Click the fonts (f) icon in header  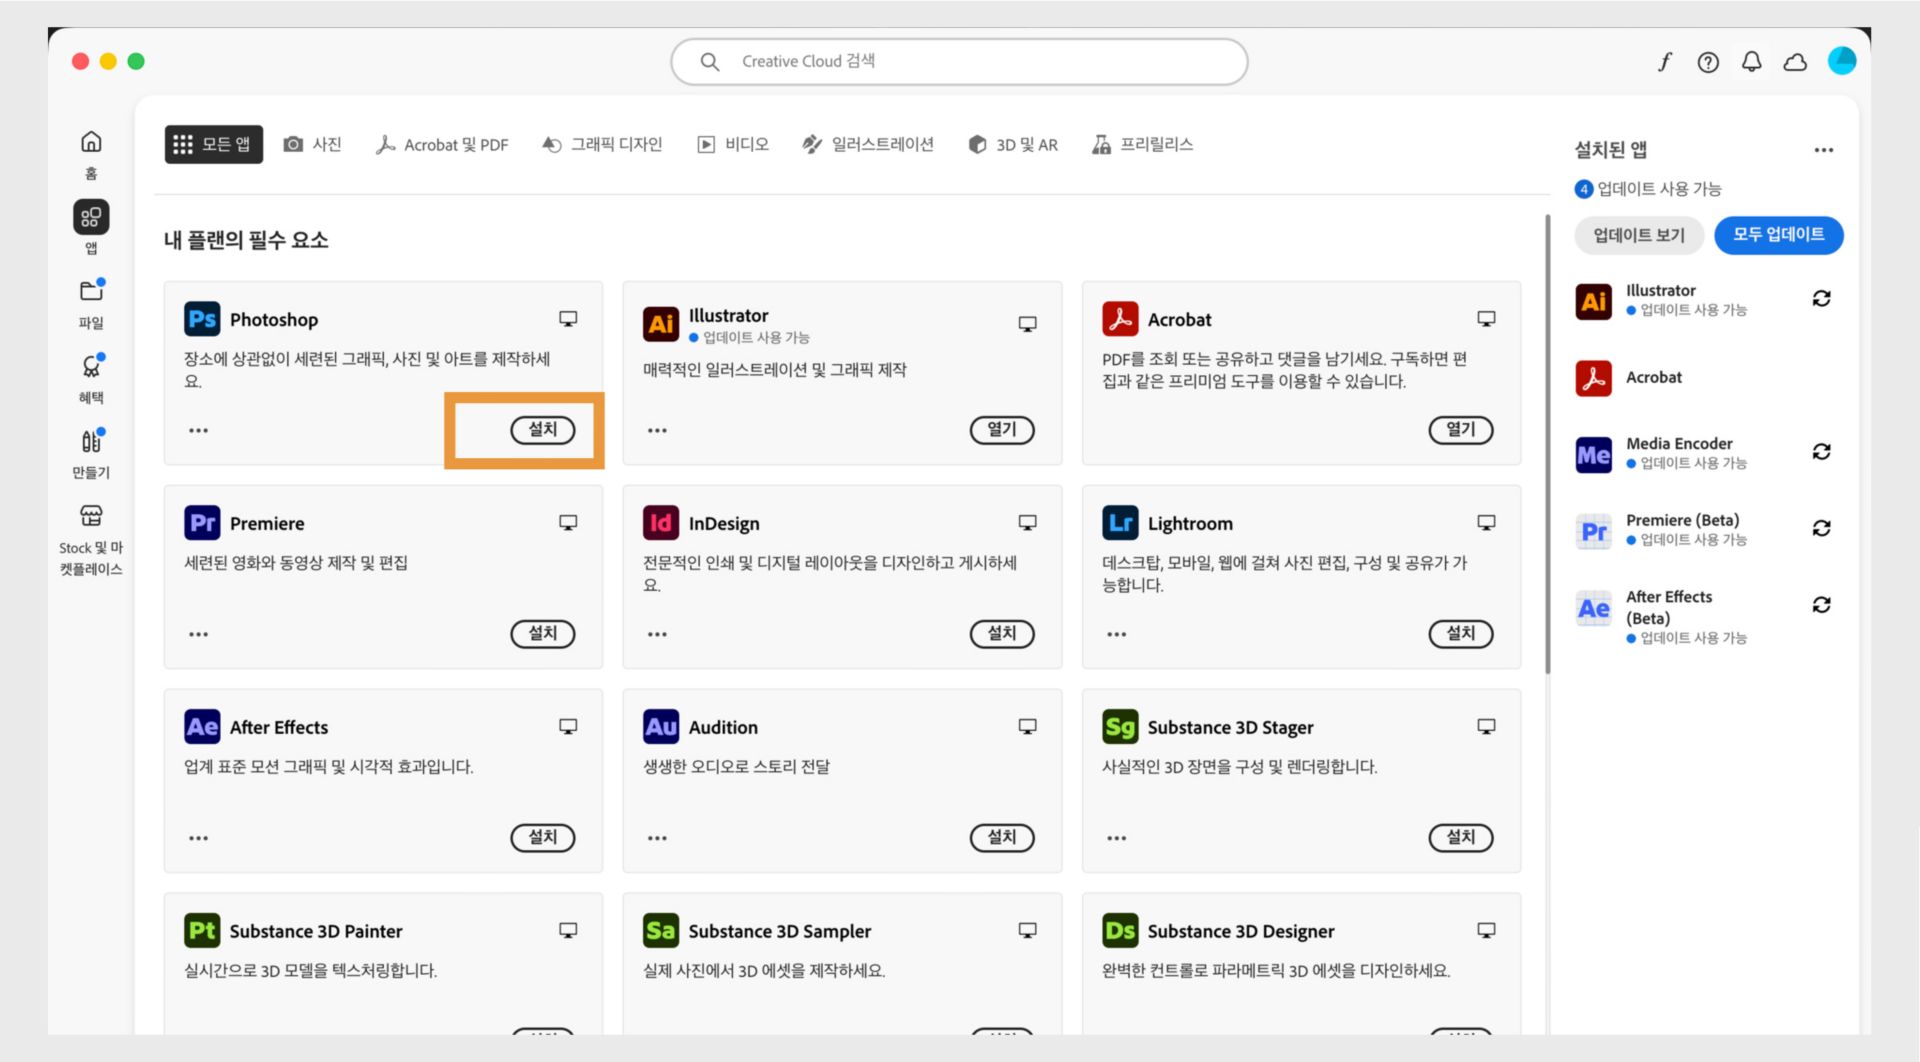[1665, 62]
